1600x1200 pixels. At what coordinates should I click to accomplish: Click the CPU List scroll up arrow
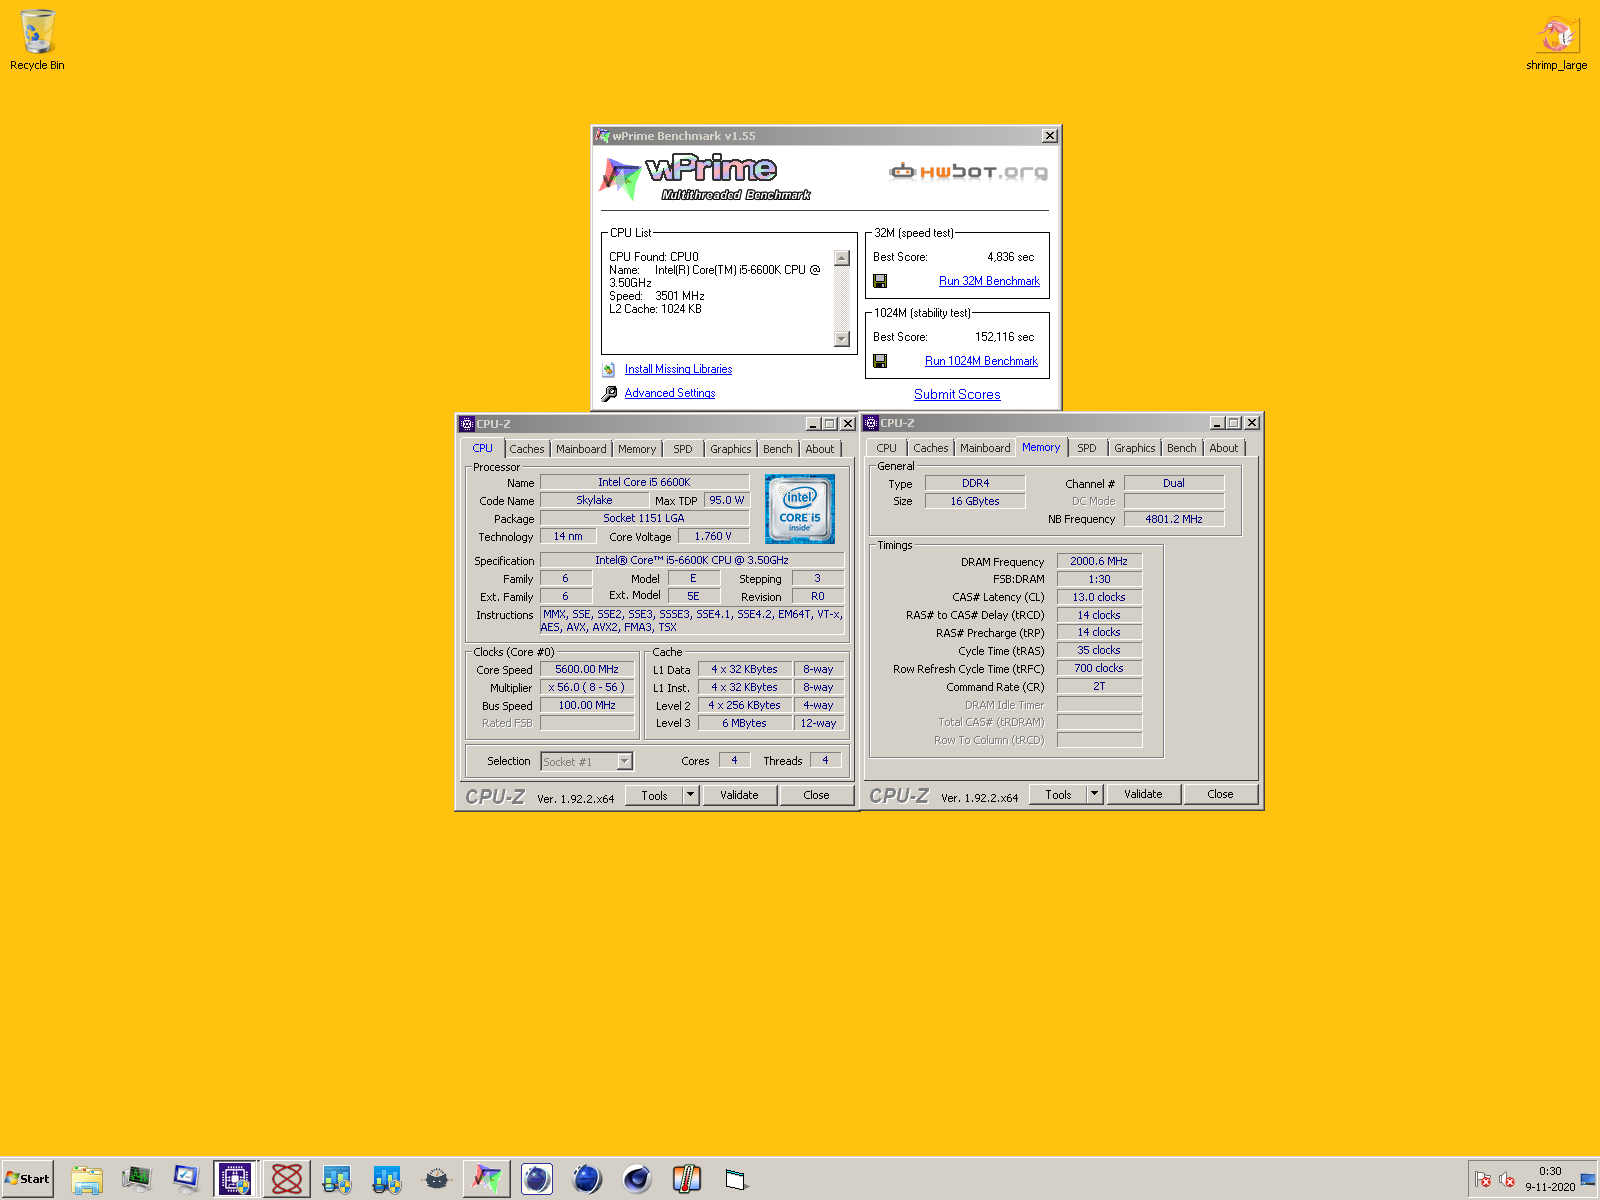842,257
